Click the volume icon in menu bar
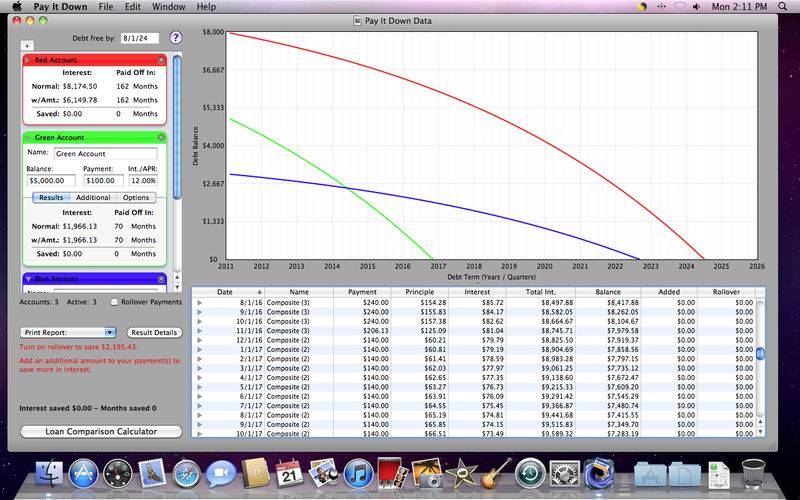The width and height of the screenshot is (800, 500). 696,7
